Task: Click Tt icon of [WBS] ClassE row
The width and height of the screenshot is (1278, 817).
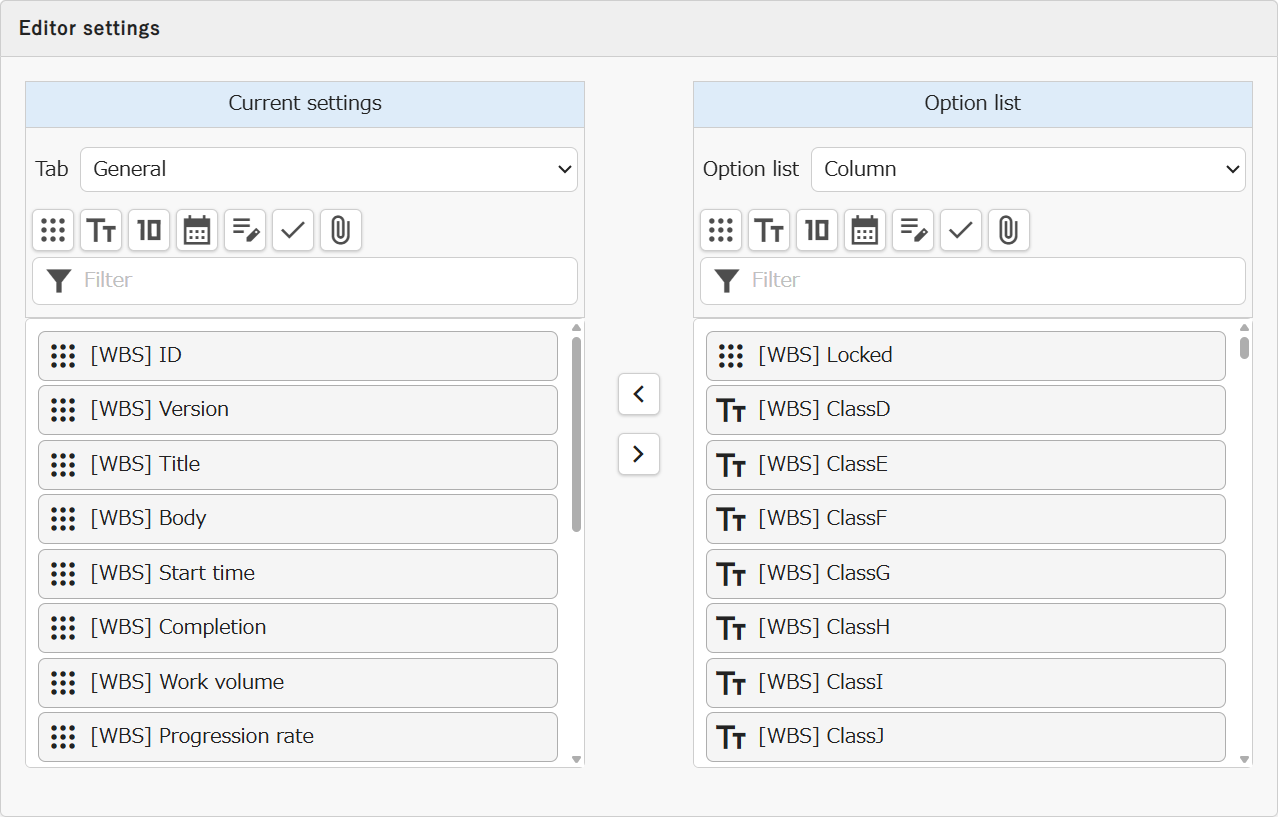Action: (731, 465)
